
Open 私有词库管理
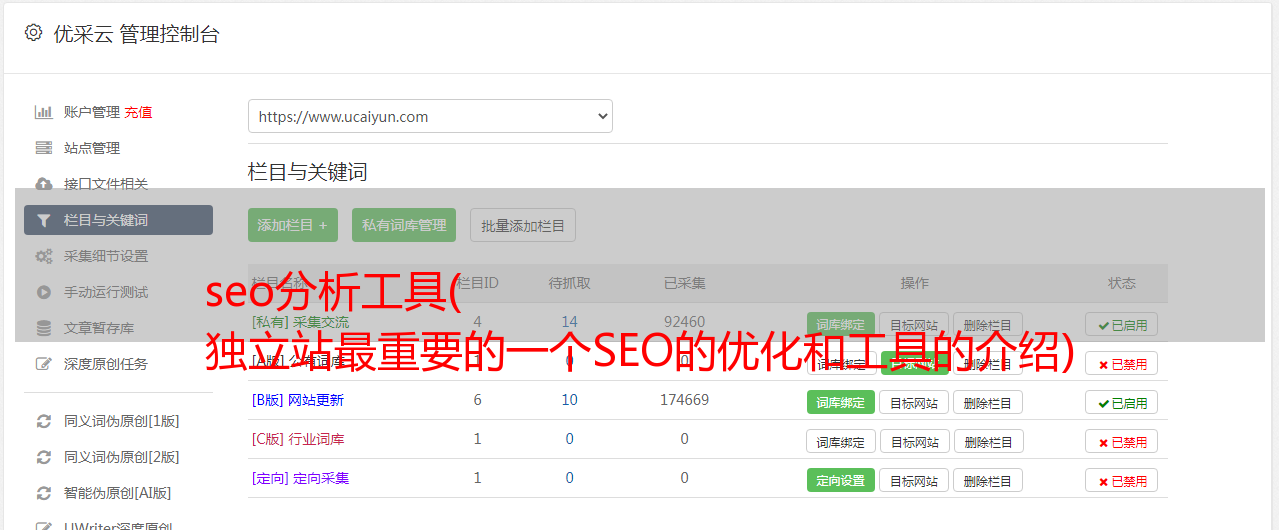404,225
